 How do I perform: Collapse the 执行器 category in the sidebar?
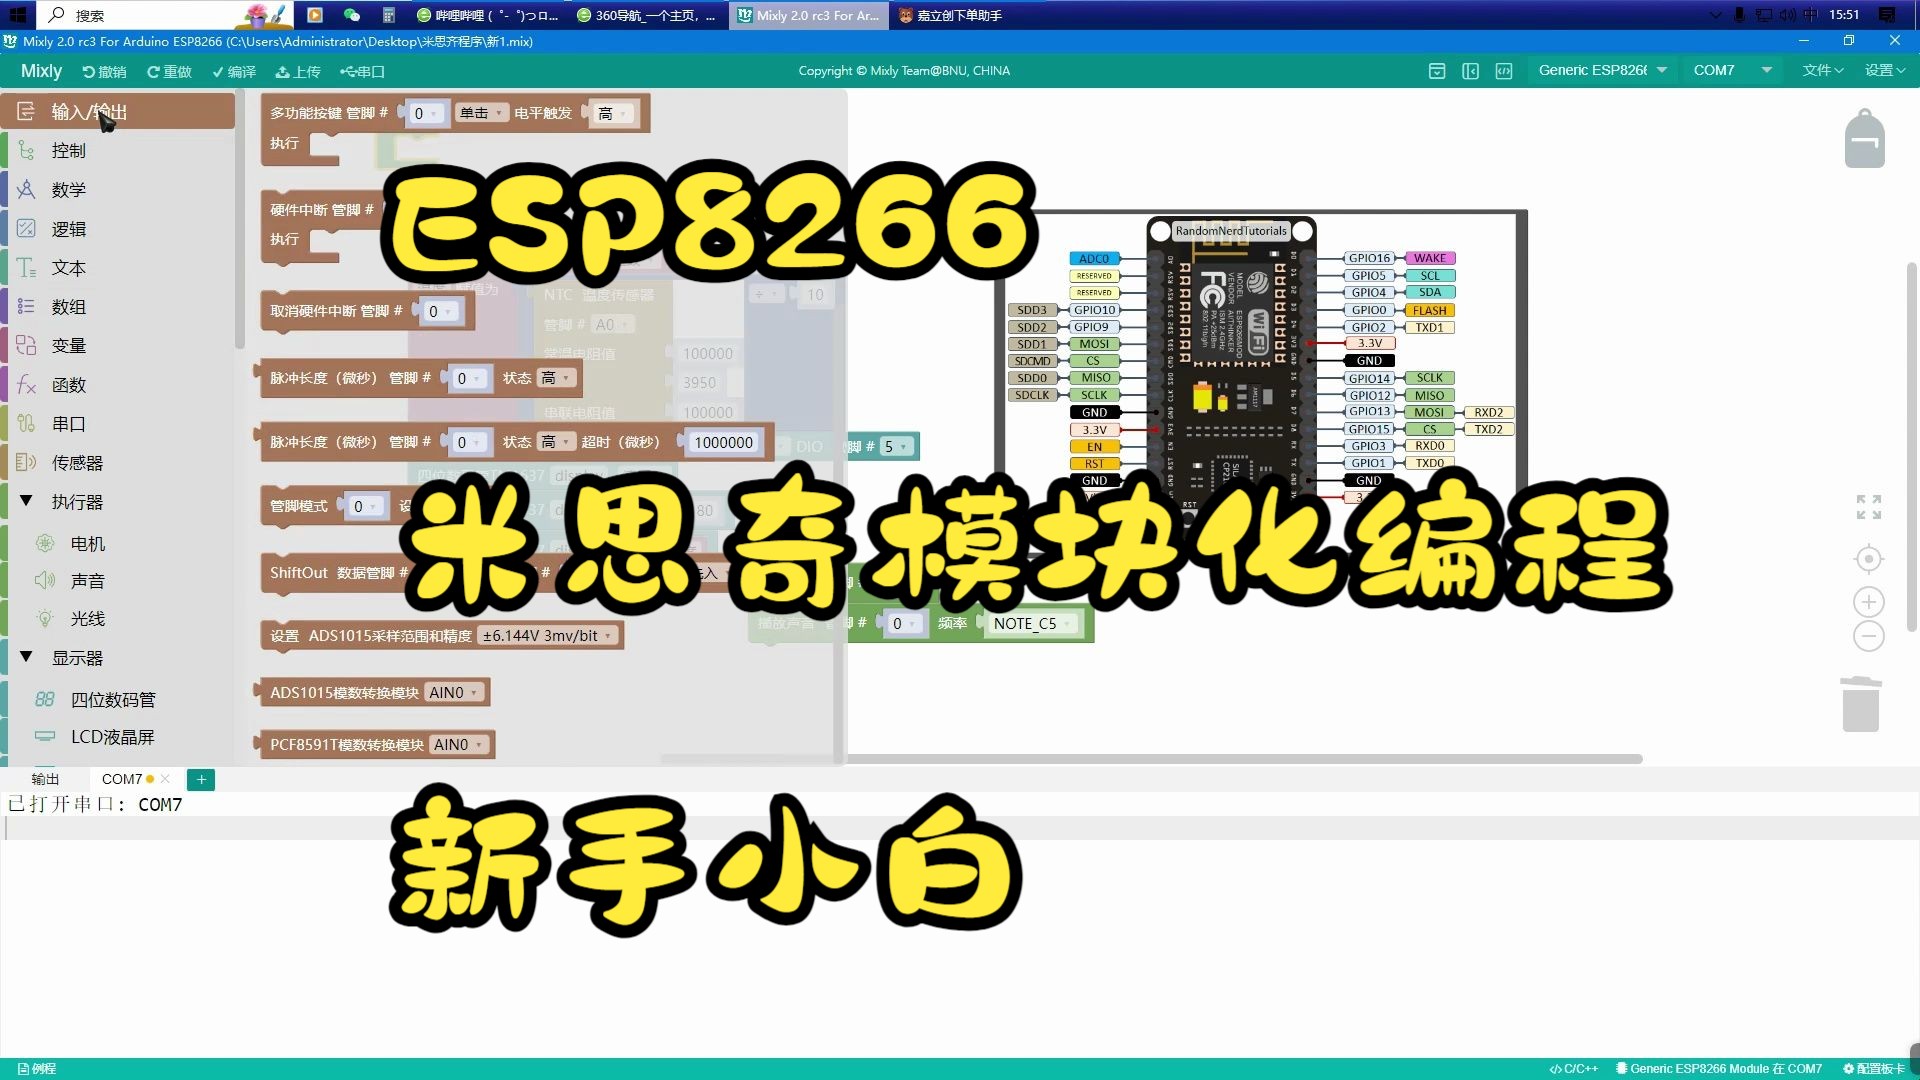coord(27,501)
